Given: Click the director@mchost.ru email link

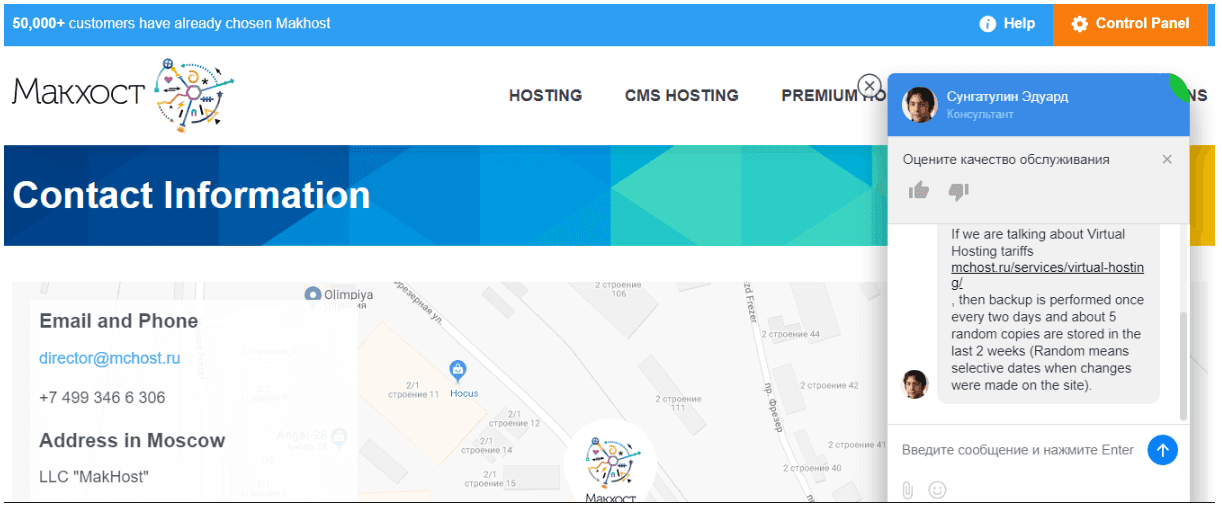Looking at the screenshot, I should 110,358.
